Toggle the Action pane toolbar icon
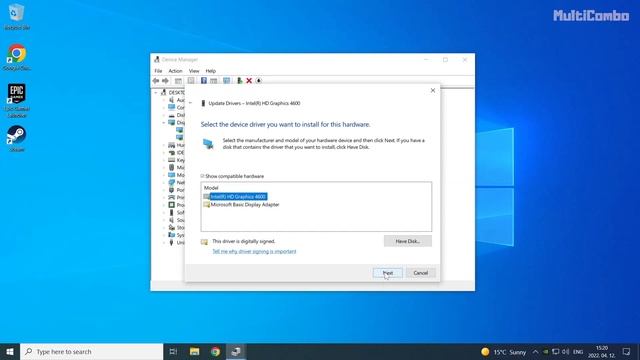The width and height of the screenshot is (640, 360). click(x=213, y=81)
